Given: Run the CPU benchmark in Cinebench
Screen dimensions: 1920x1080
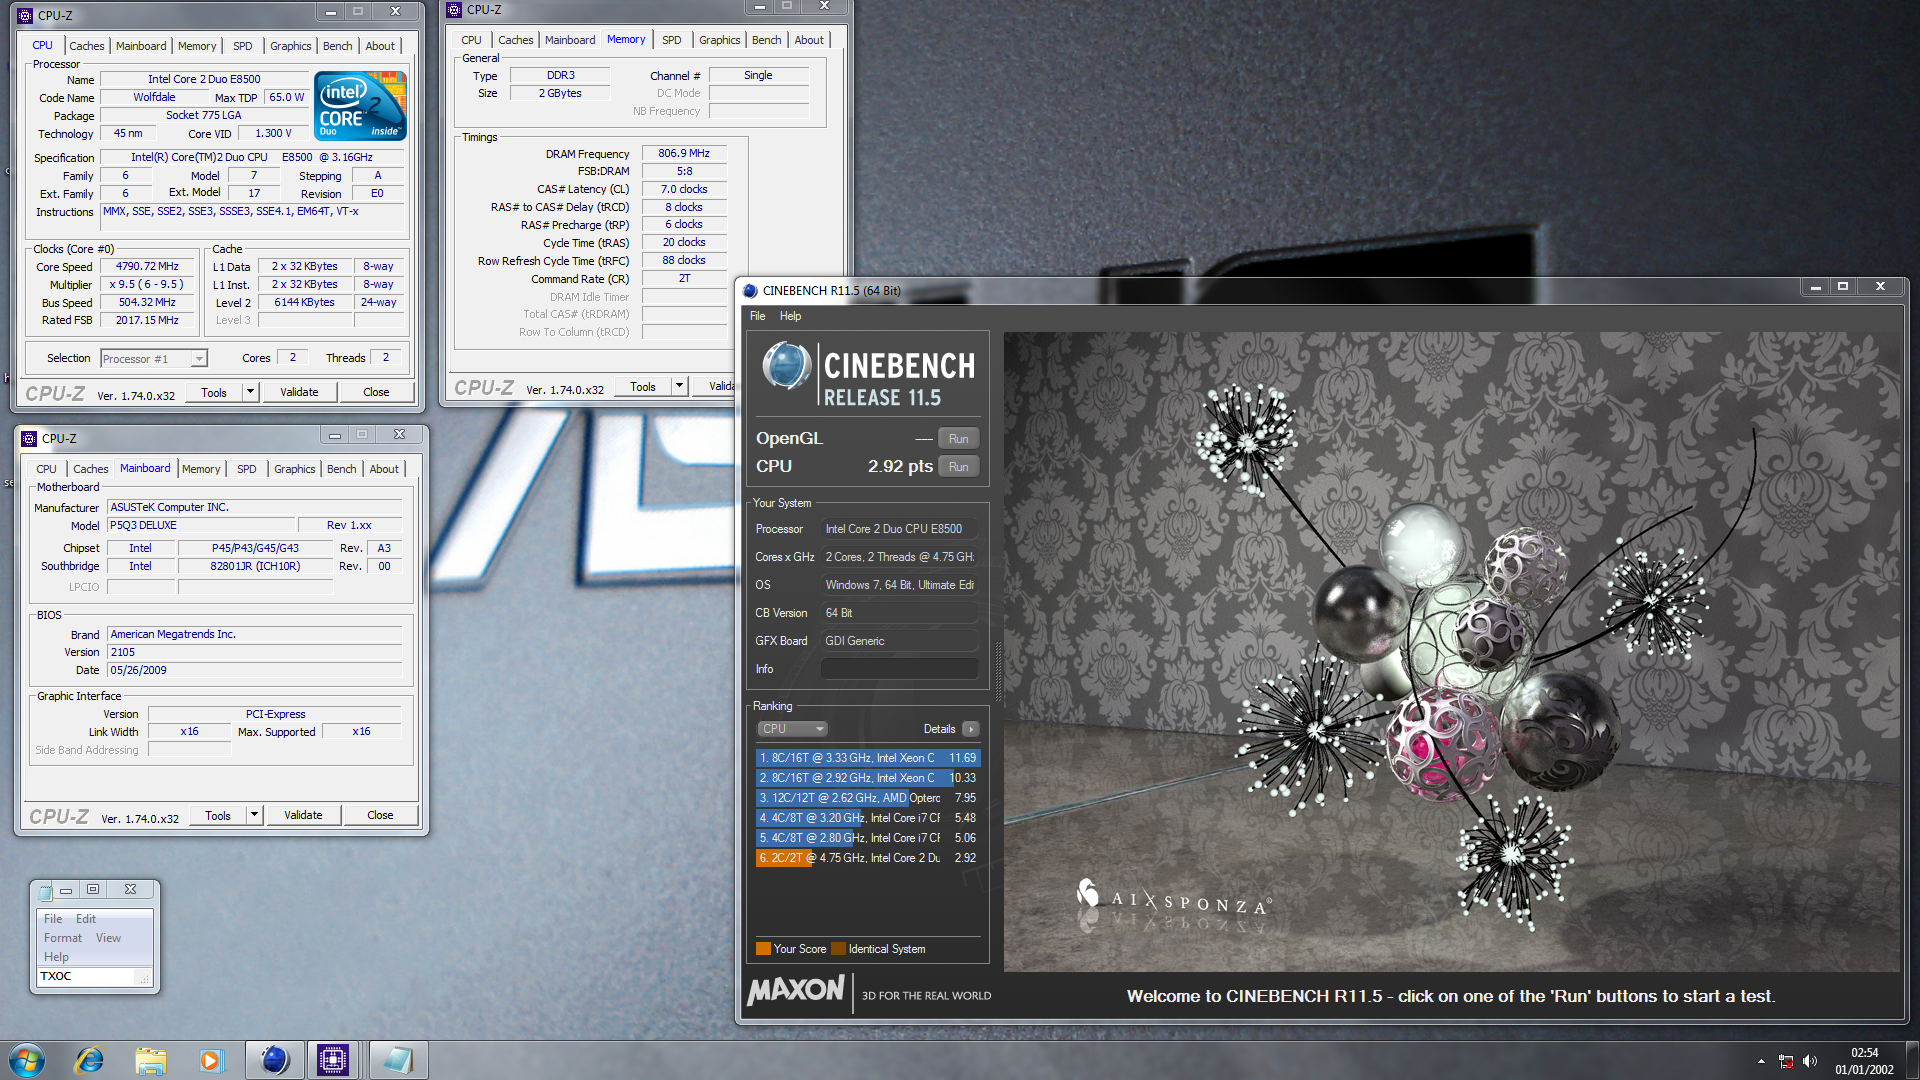Looking at the screenshot, I should (x=958, y=466).
